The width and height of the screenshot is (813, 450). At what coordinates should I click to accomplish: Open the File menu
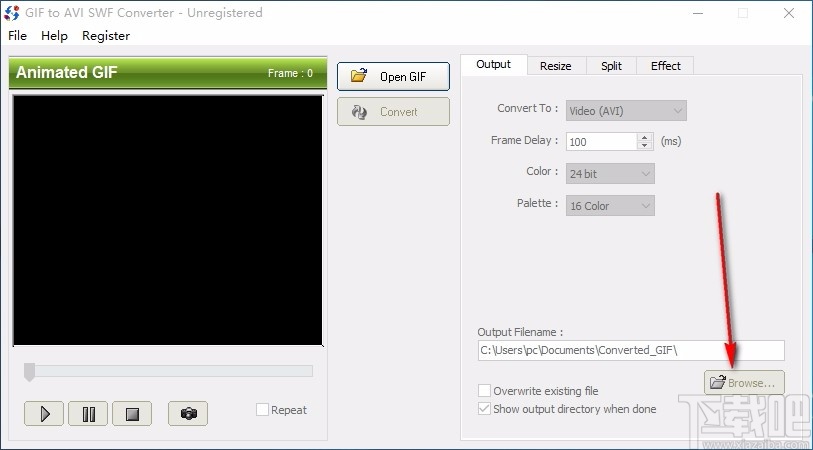click(x=18, y=36)
